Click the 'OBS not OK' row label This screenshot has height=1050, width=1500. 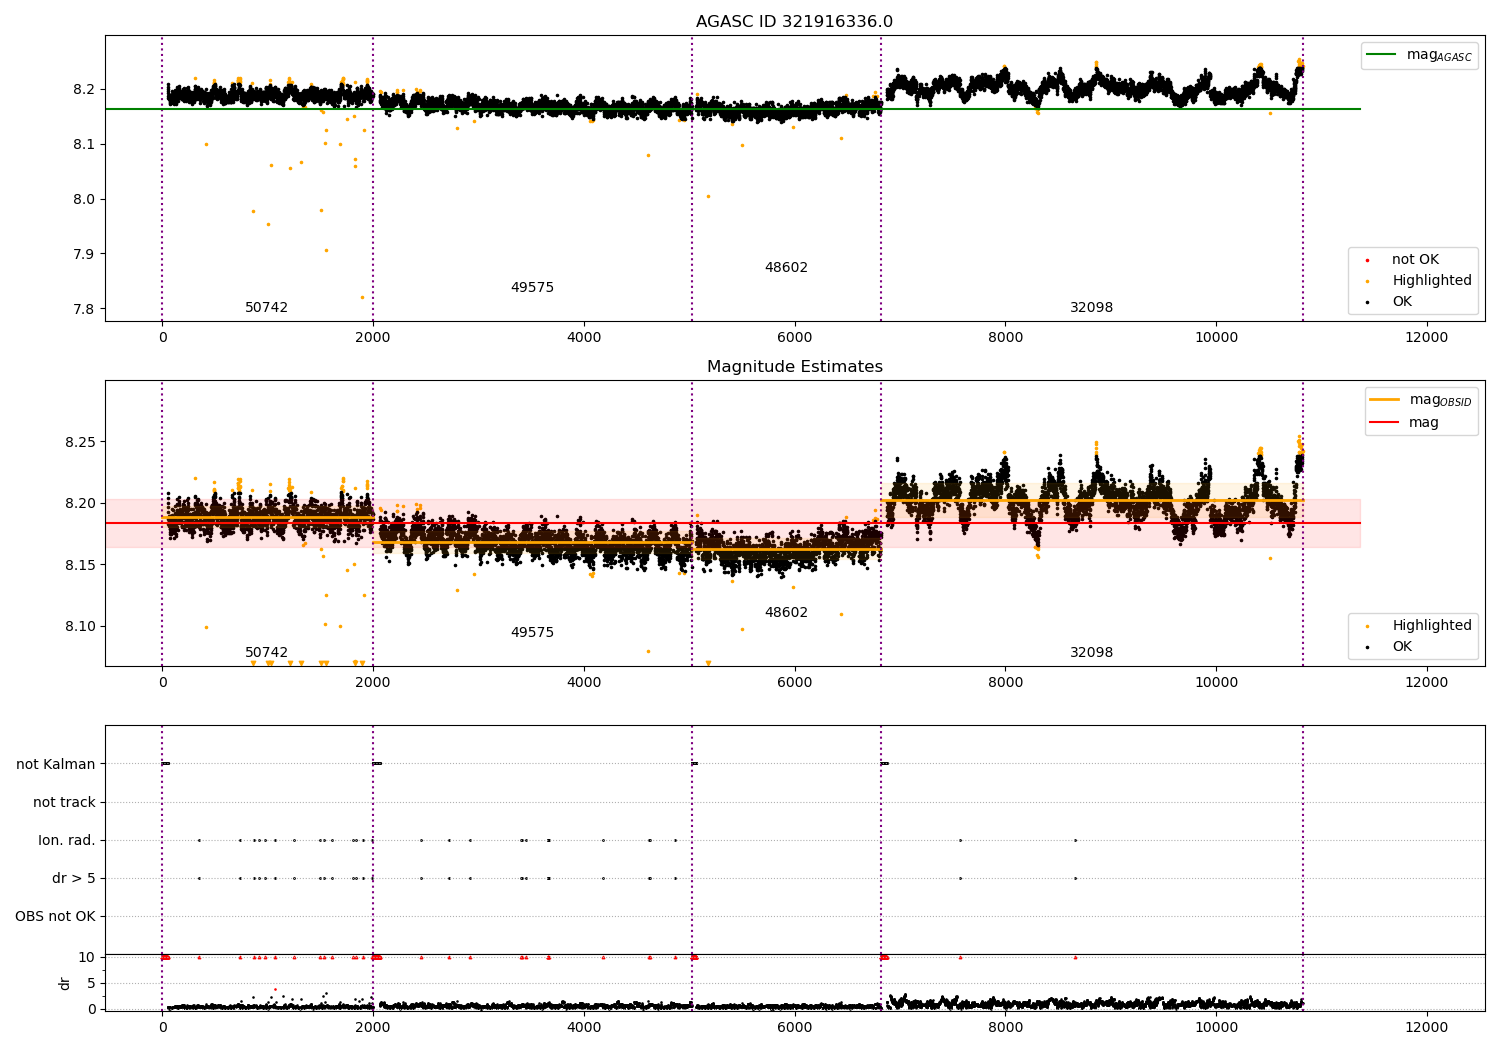pyautogui.click(x=55, y=917)
